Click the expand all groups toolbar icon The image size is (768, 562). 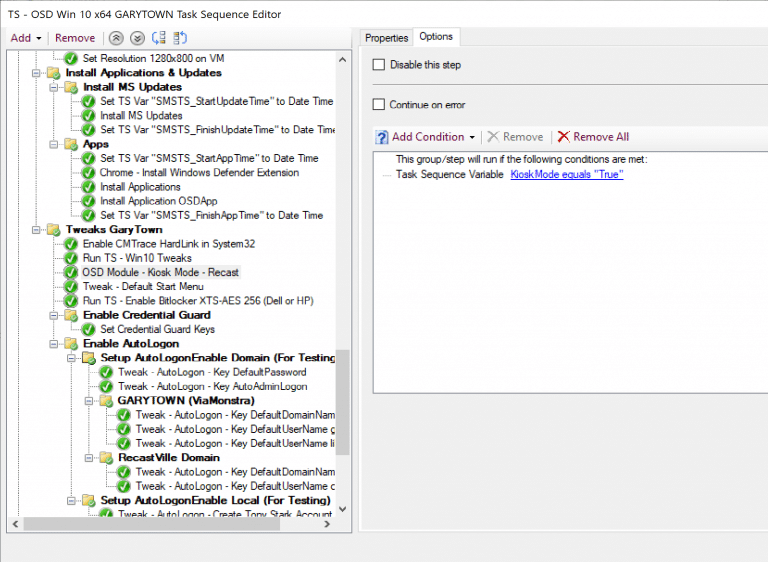(159, 38)
